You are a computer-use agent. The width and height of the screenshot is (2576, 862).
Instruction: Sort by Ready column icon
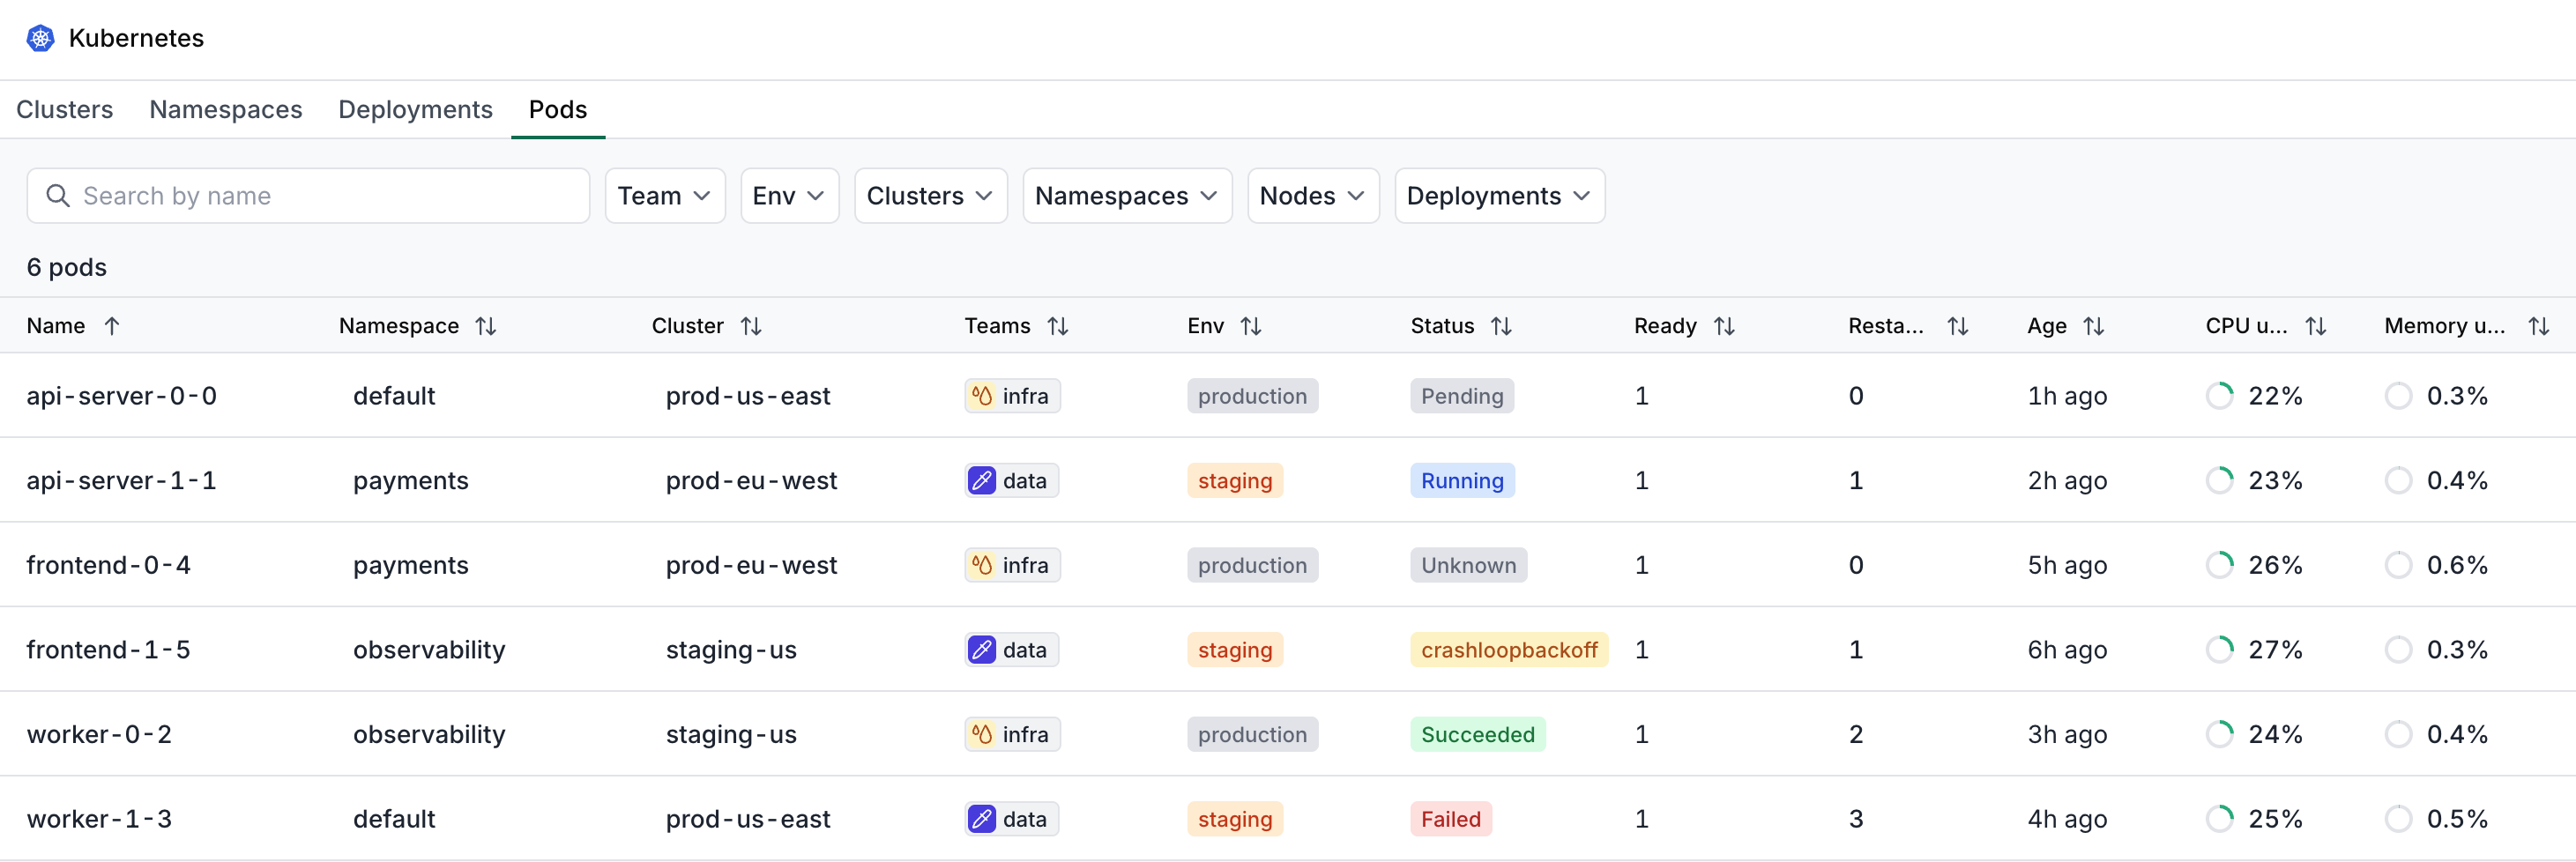point(1724,326)
